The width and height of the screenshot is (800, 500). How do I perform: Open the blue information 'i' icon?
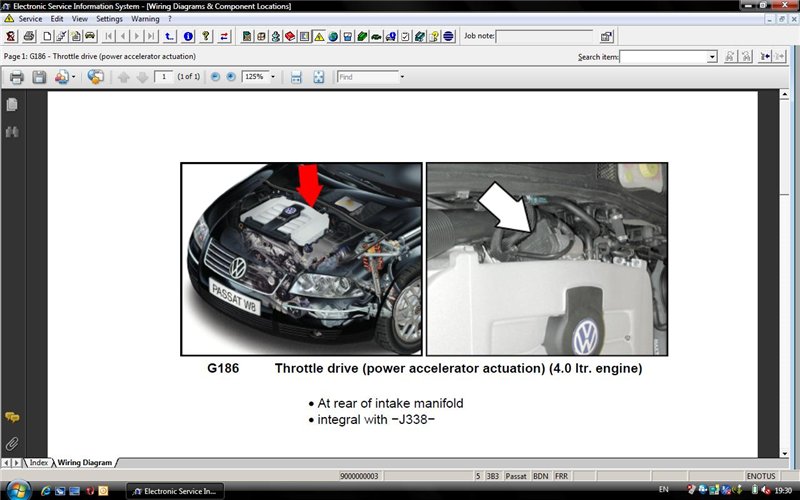188,36
